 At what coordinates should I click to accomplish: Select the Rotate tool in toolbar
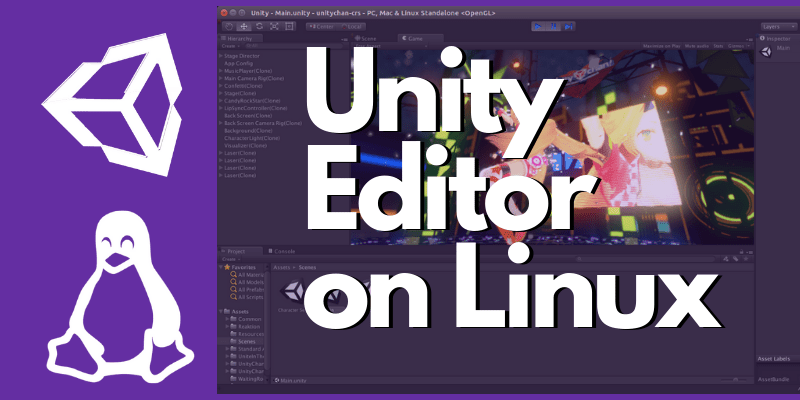pos(259,27)
